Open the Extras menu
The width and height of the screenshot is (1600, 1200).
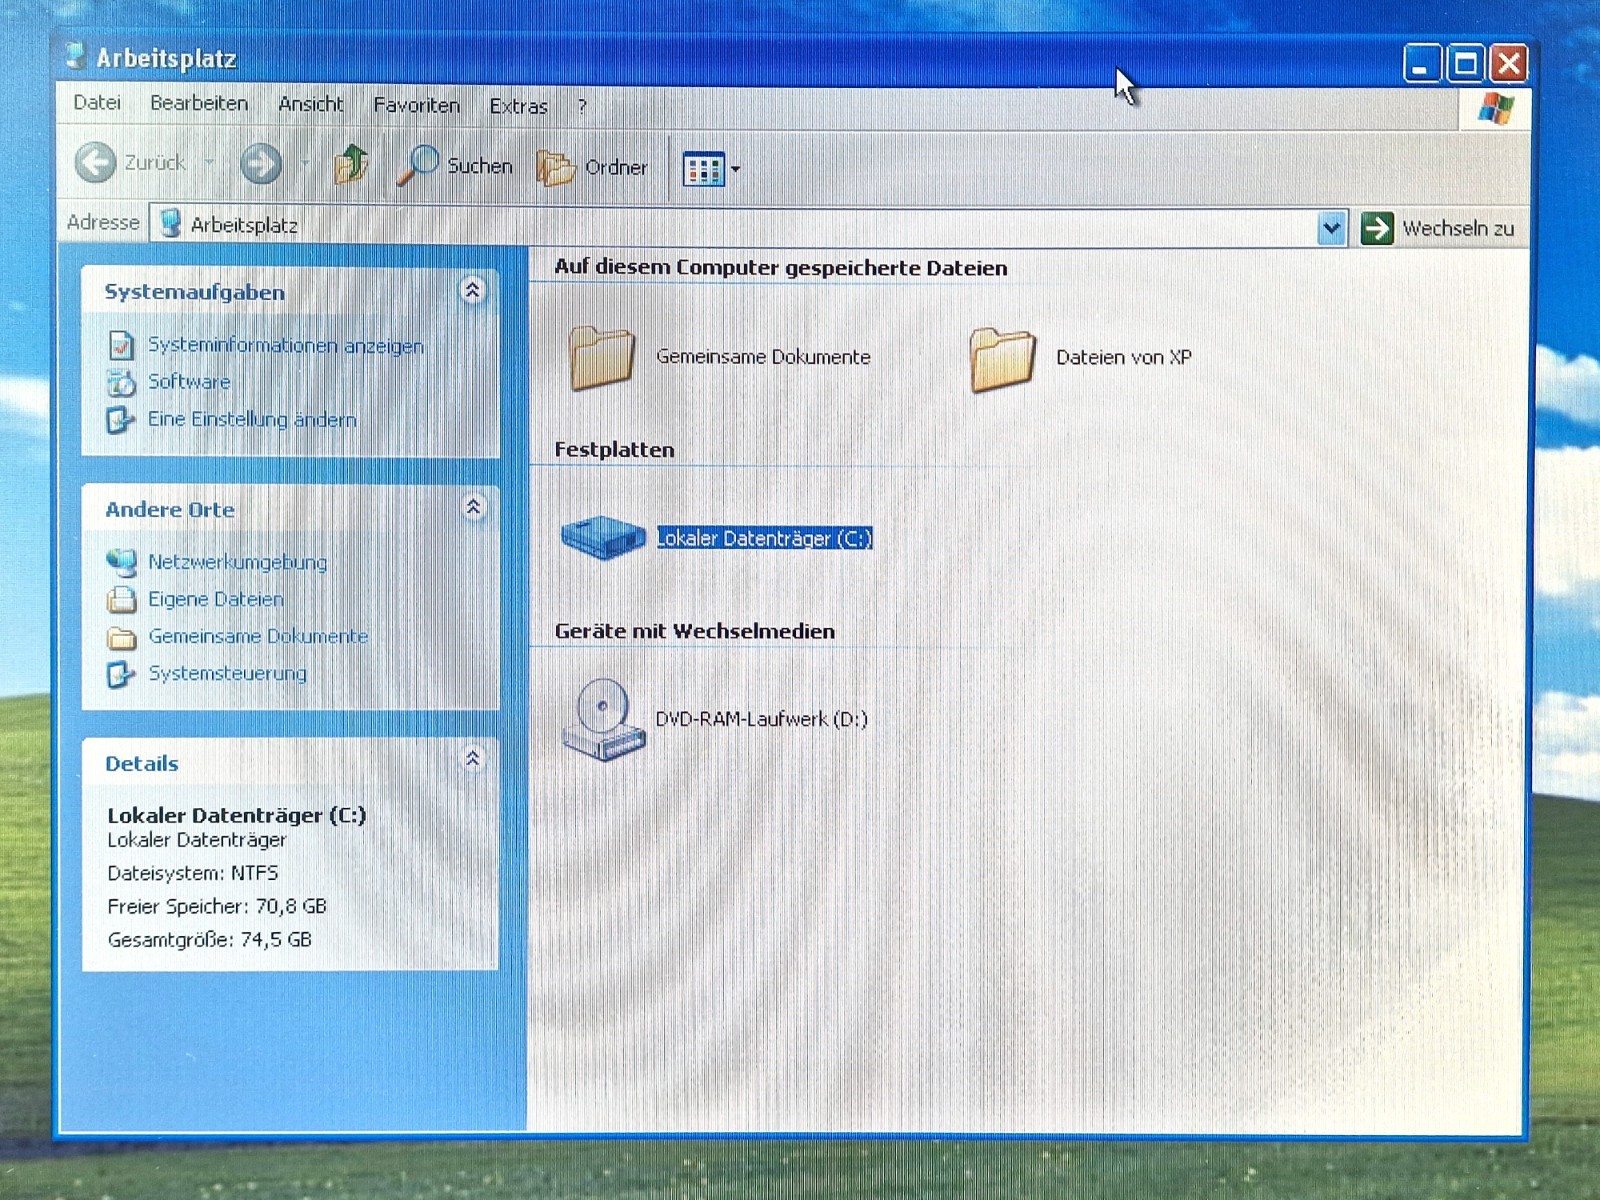point(518,106)
